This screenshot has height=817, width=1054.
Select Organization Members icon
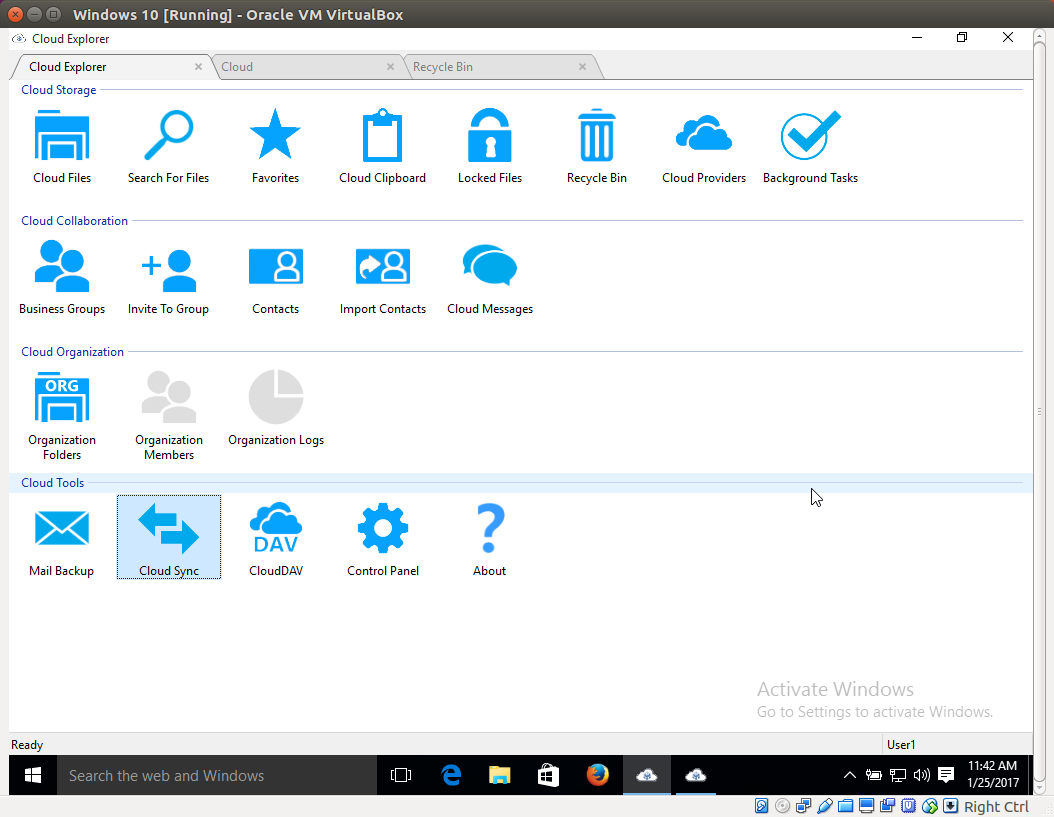[x=169, y=415]
